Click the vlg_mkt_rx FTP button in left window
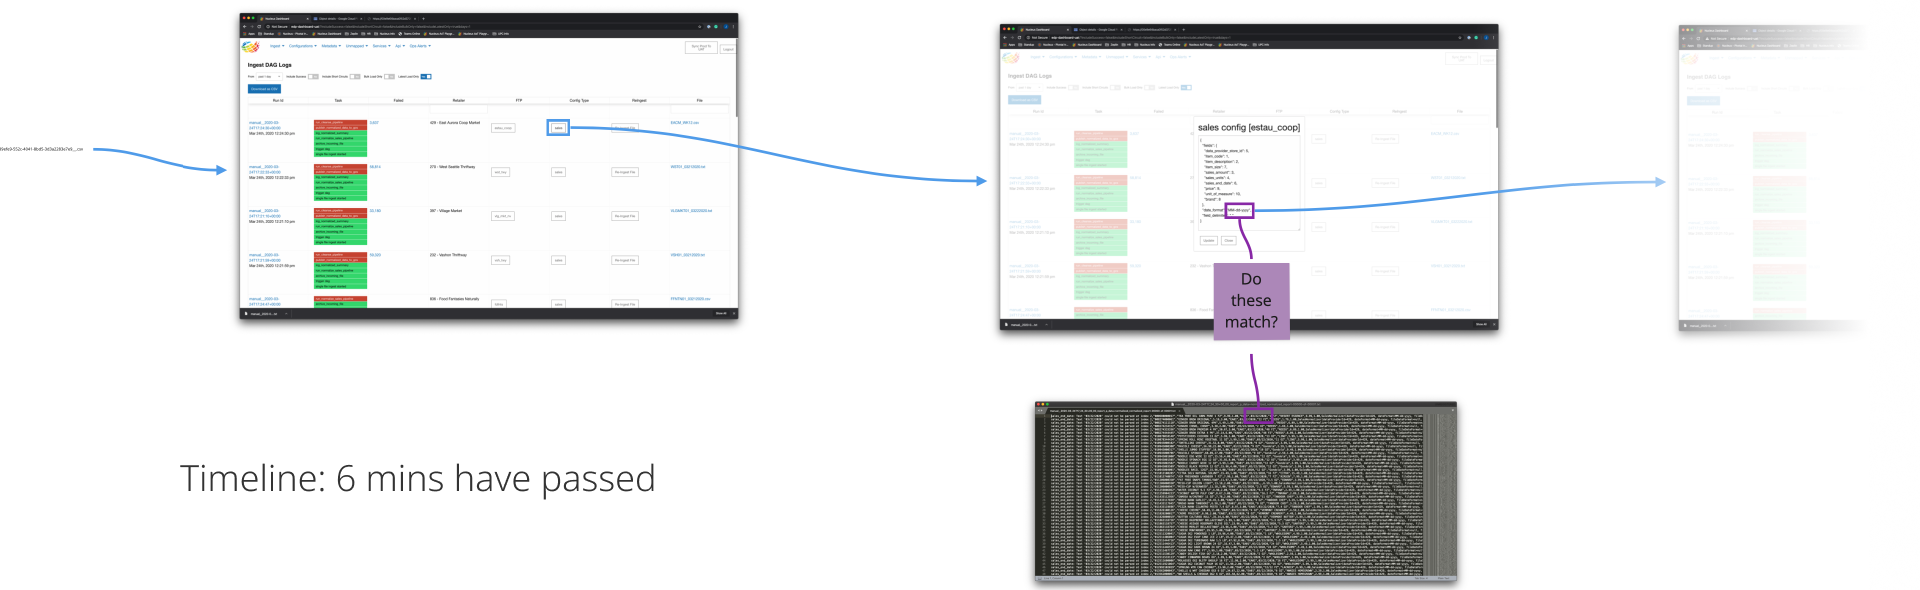The image size is (1920, 590). click(503, 216)
